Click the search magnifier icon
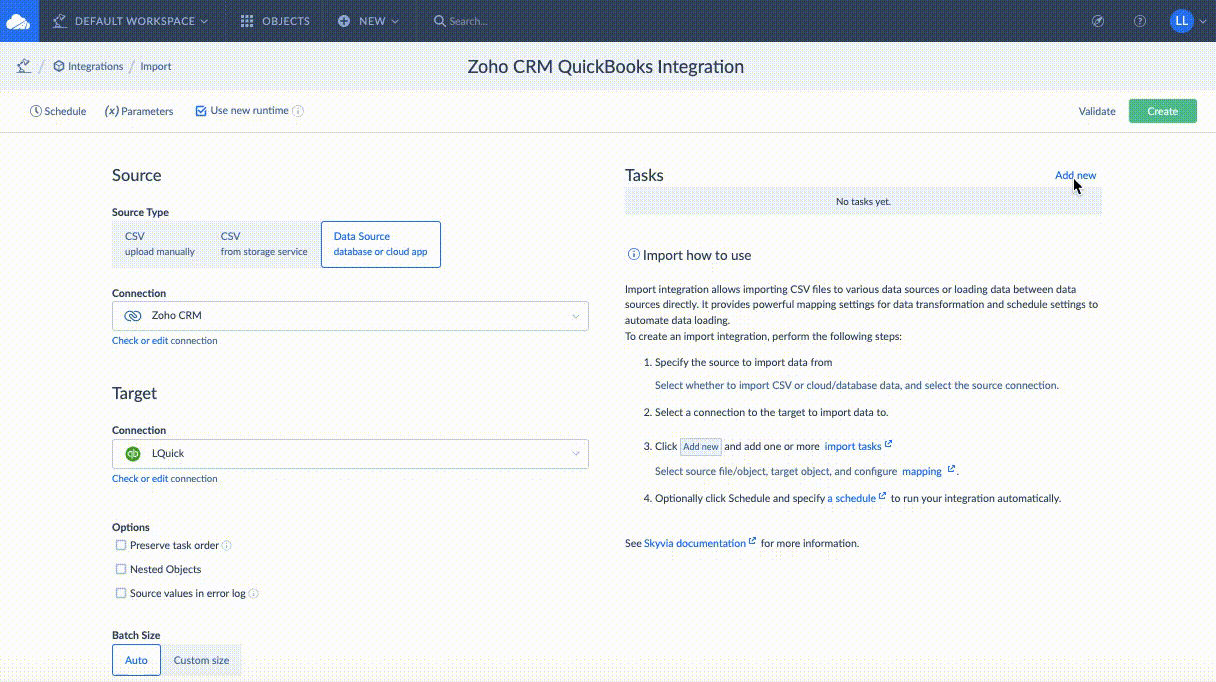Viewport: 1216px width, 682px height. tap(439, 21)
